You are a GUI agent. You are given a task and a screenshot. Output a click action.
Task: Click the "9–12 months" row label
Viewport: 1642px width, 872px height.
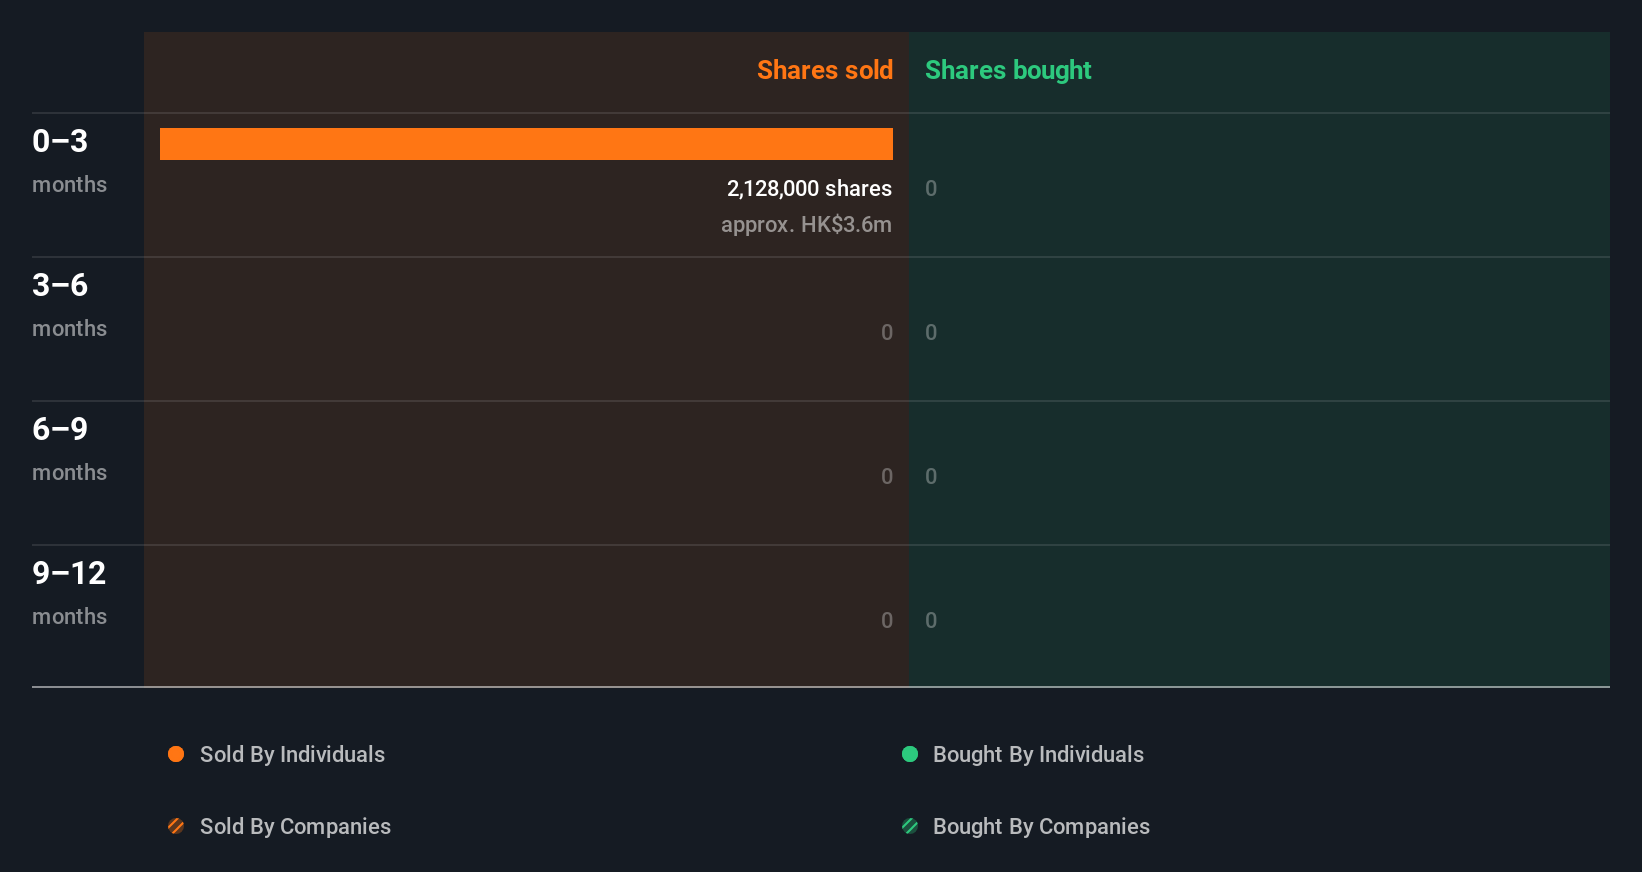[69, 592]
